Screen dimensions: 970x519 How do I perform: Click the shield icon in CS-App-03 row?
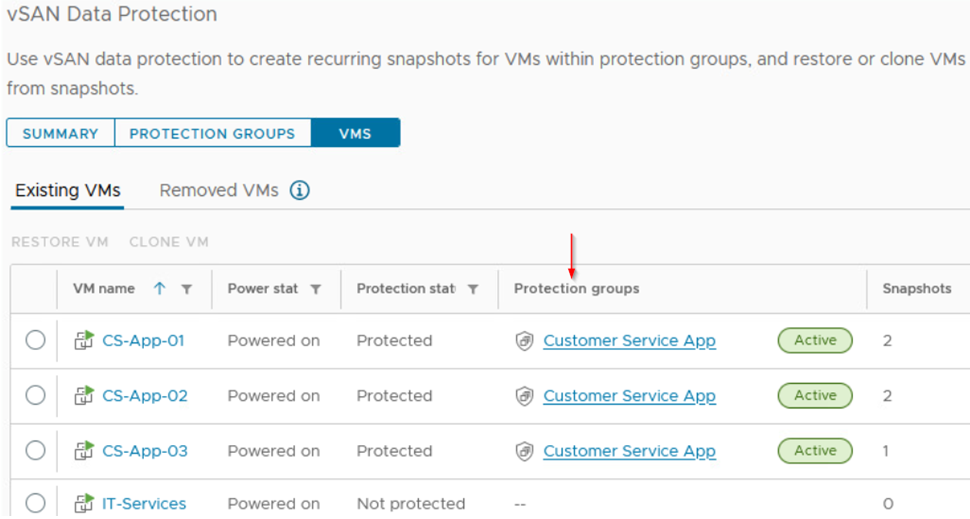pos(524,451)
